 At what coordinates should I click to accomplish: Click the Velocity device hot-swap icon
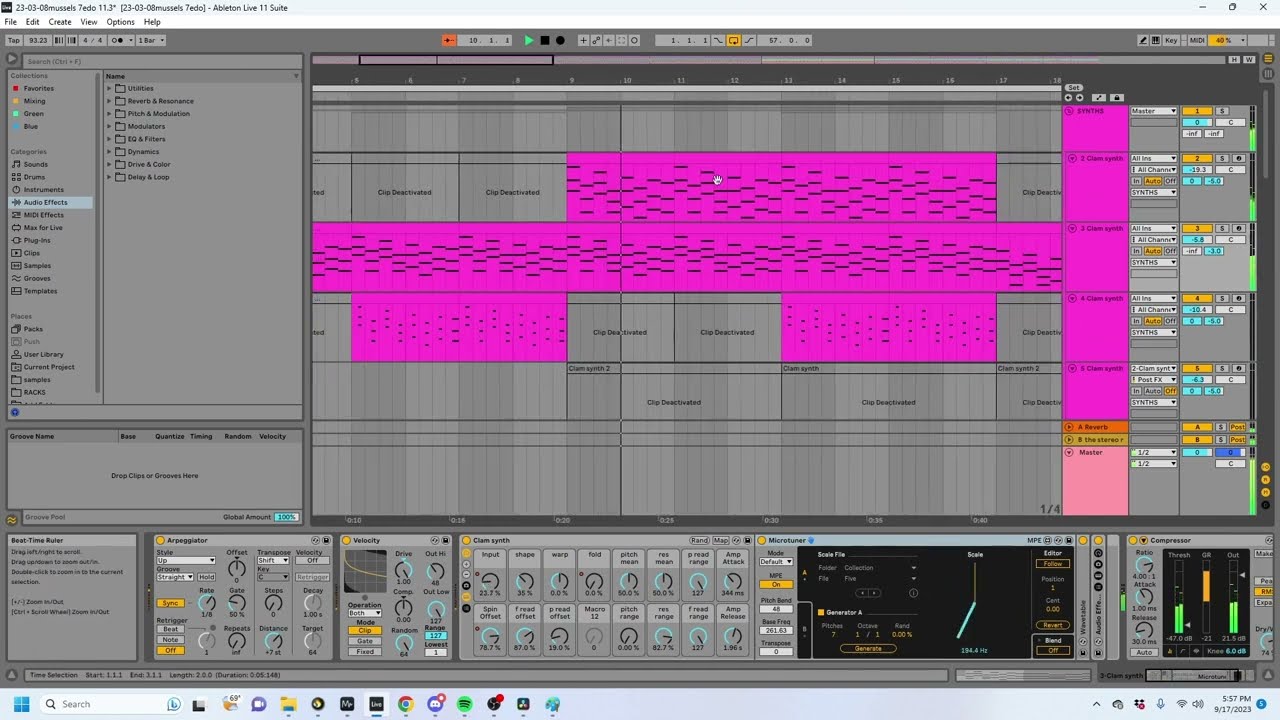[x=436, y=540]
